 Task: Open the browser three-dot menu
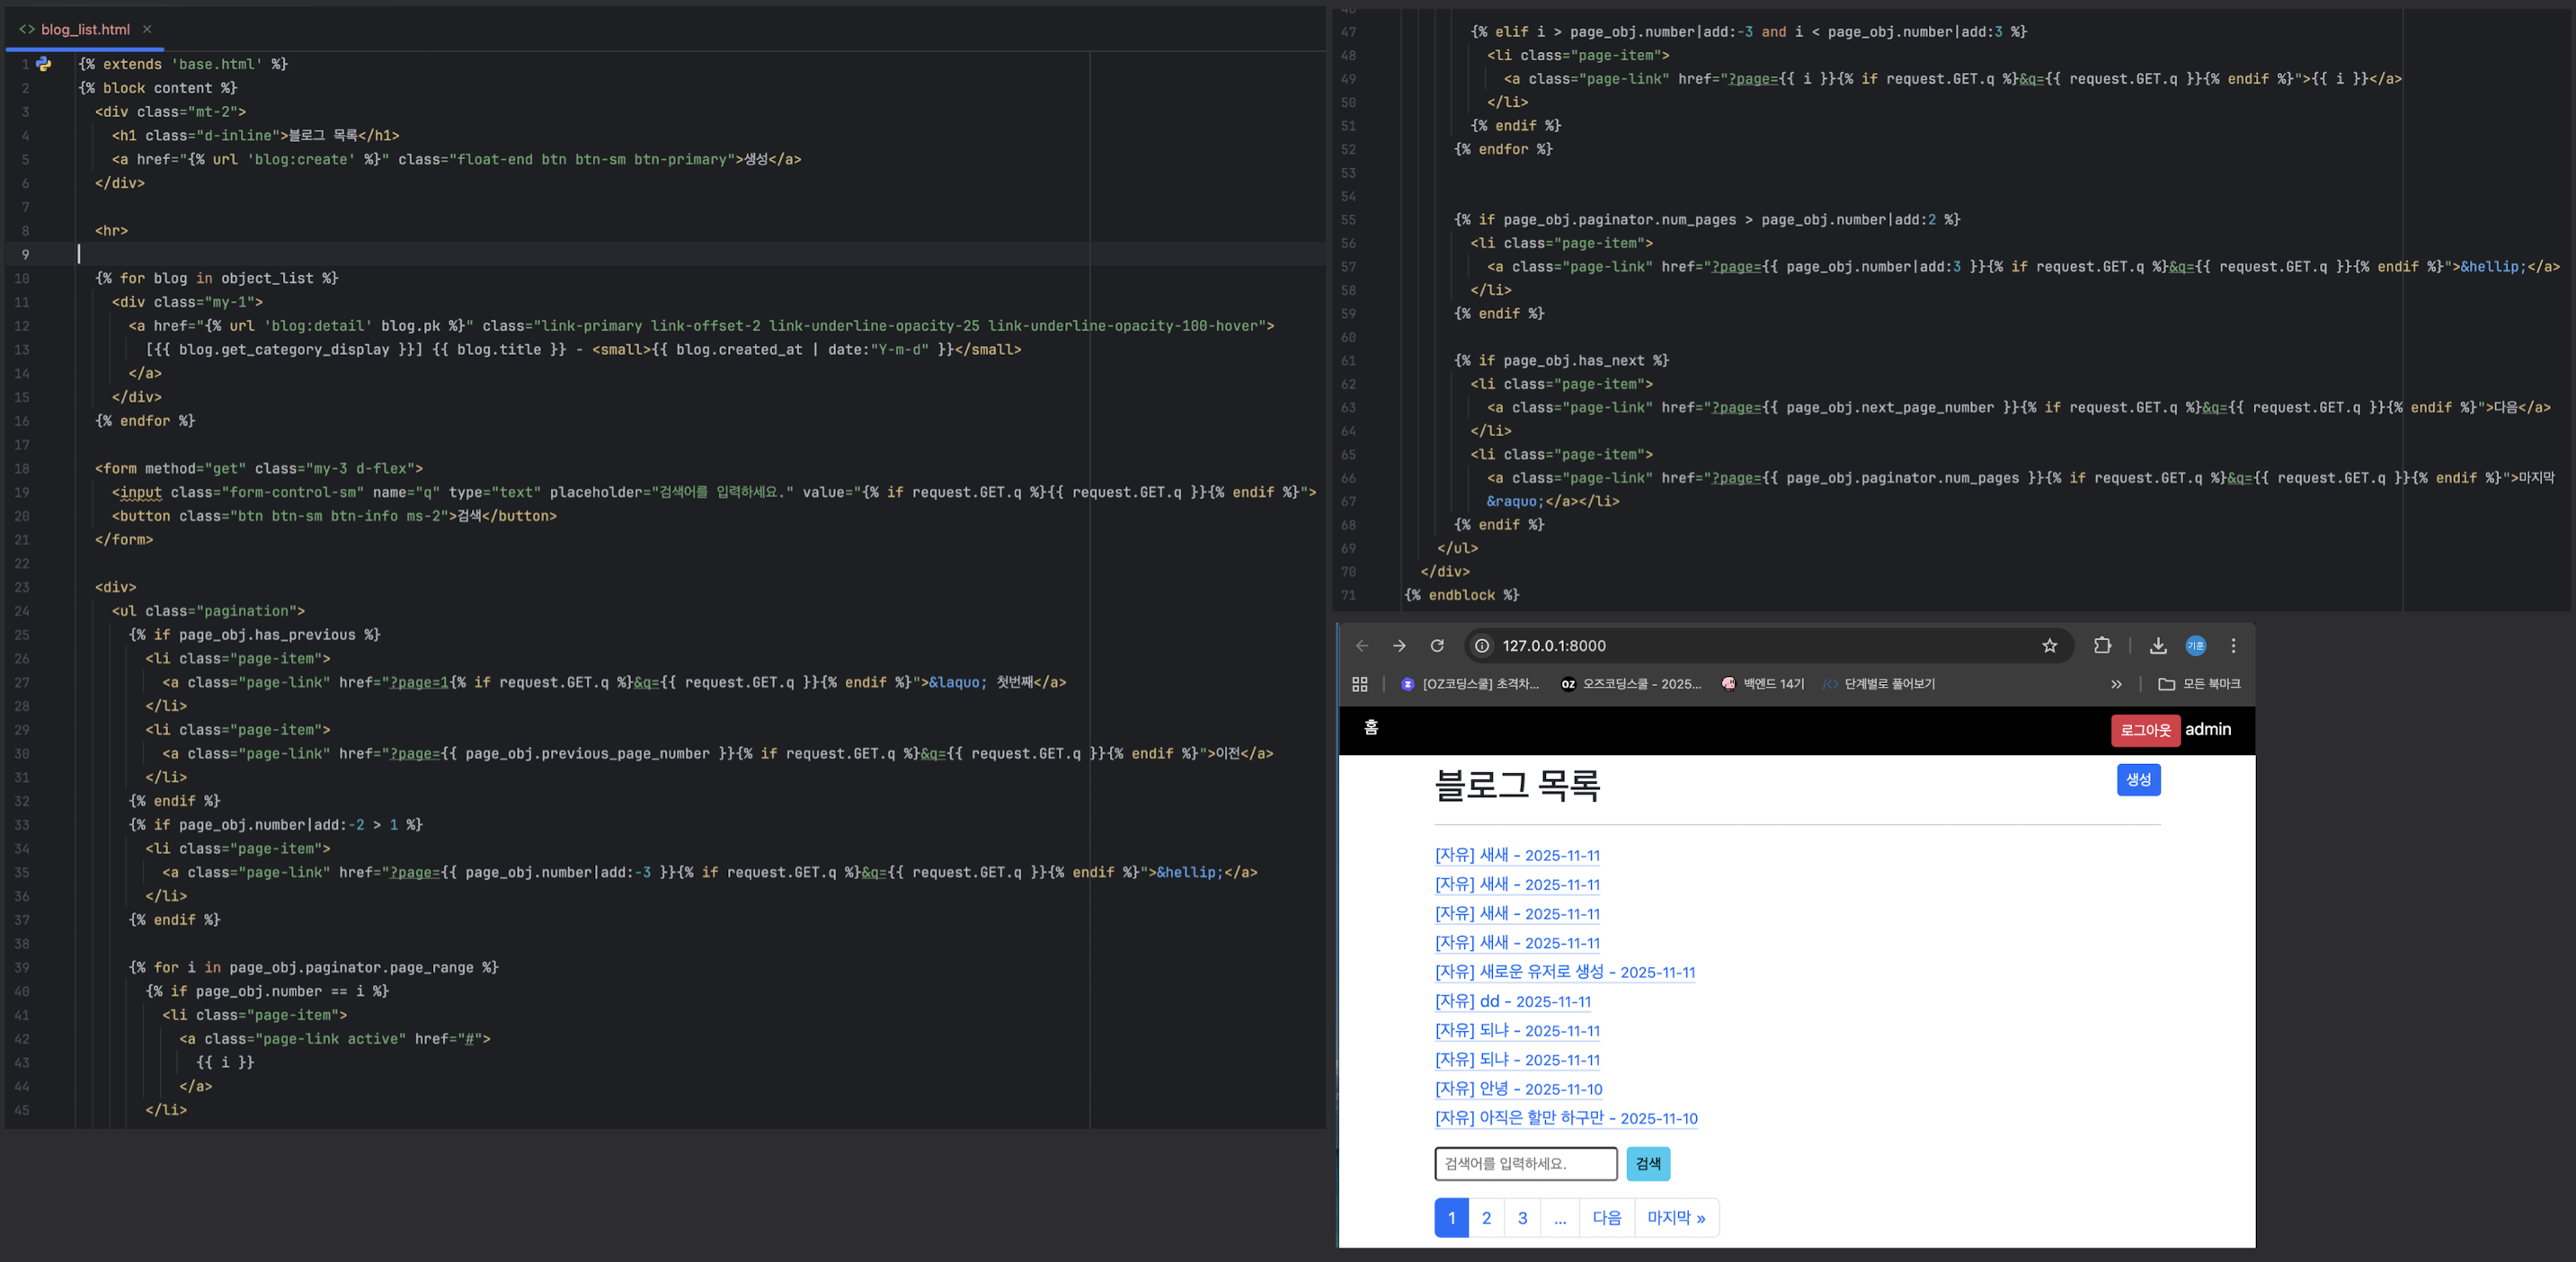pos(2233,646)
